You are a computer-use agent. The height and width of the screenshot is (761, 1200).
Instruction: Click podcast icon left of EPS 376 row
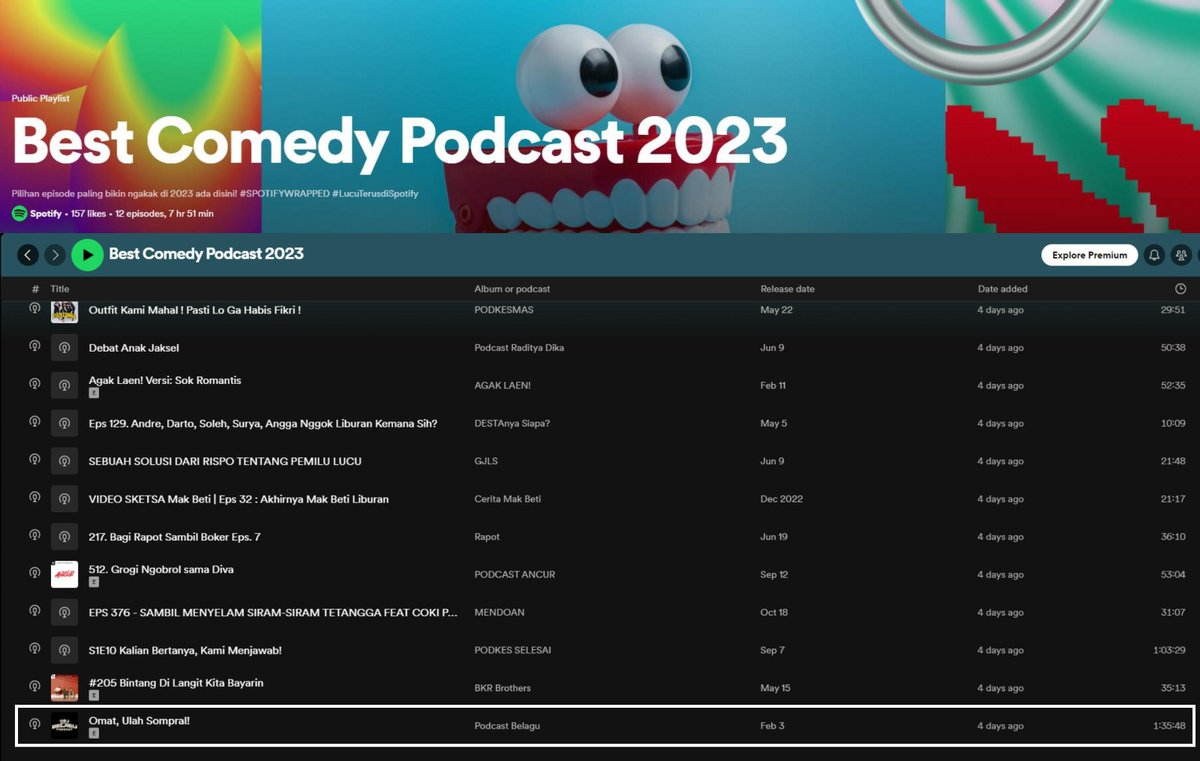tap(34, 612)
